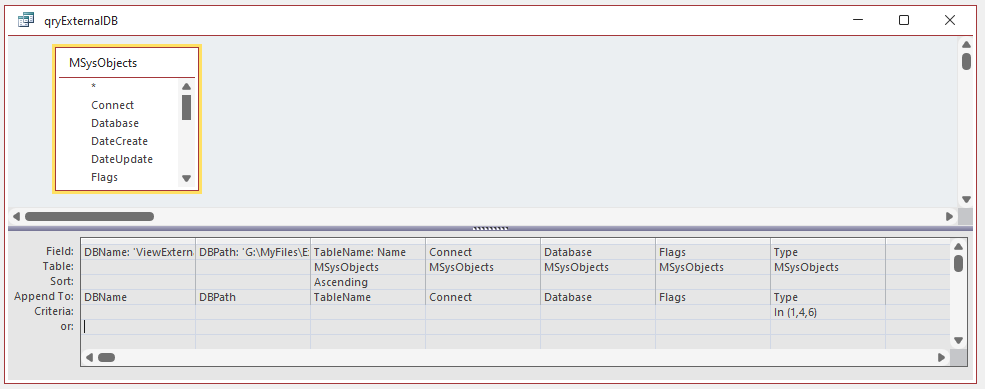Click the Table cell of TableName column

pos(367,267)
